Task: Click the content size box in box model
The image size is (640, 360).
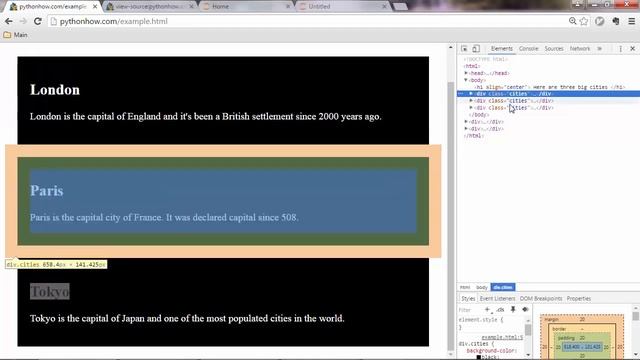Action: click(x=582, y=347)
